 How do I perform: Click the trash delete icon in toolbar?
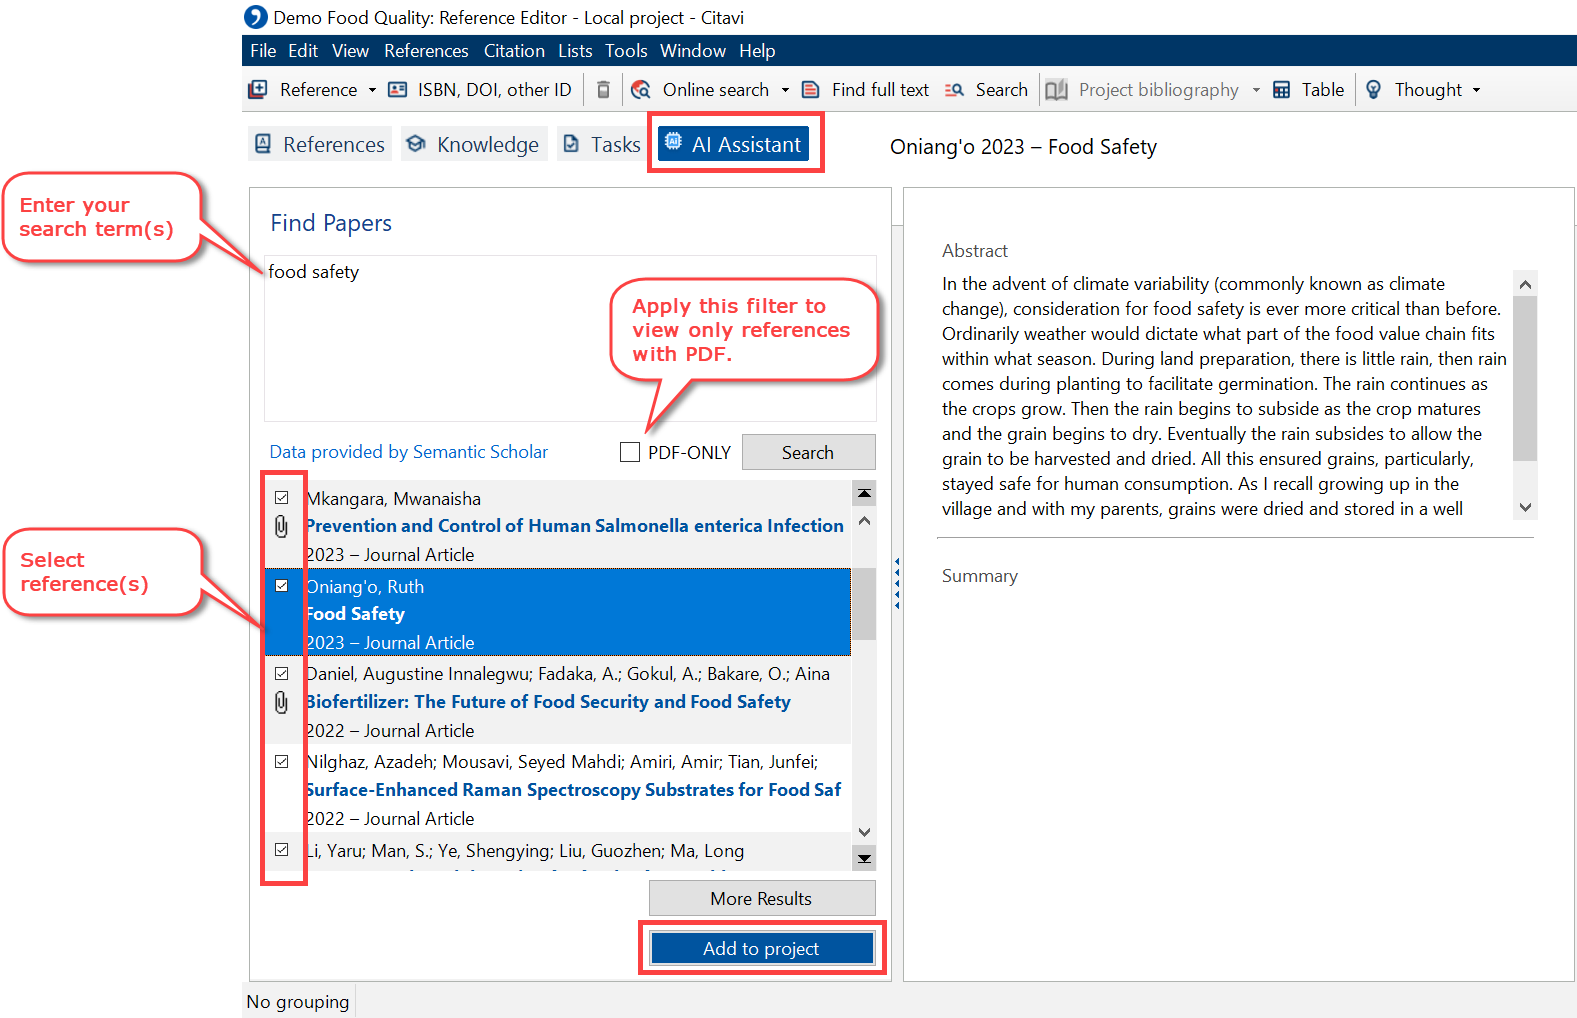[x=603, y=89]
